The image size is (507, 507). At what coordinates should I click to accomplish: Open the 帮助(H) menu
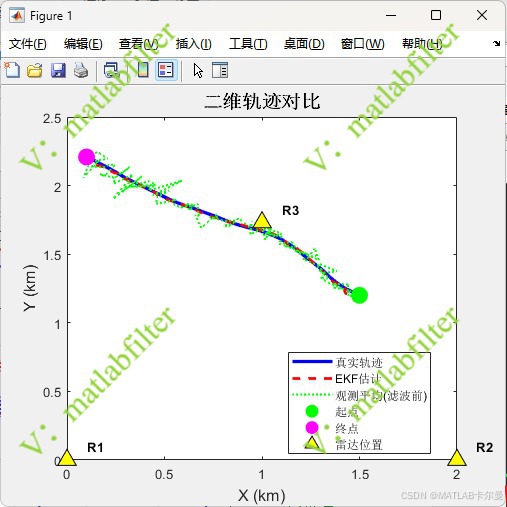(x=422, y=44)
